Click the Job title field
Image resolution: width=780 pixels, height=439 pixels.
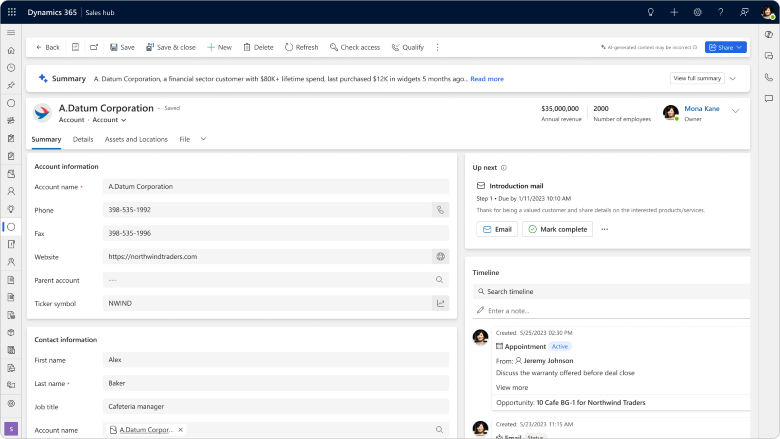(276, 406)
